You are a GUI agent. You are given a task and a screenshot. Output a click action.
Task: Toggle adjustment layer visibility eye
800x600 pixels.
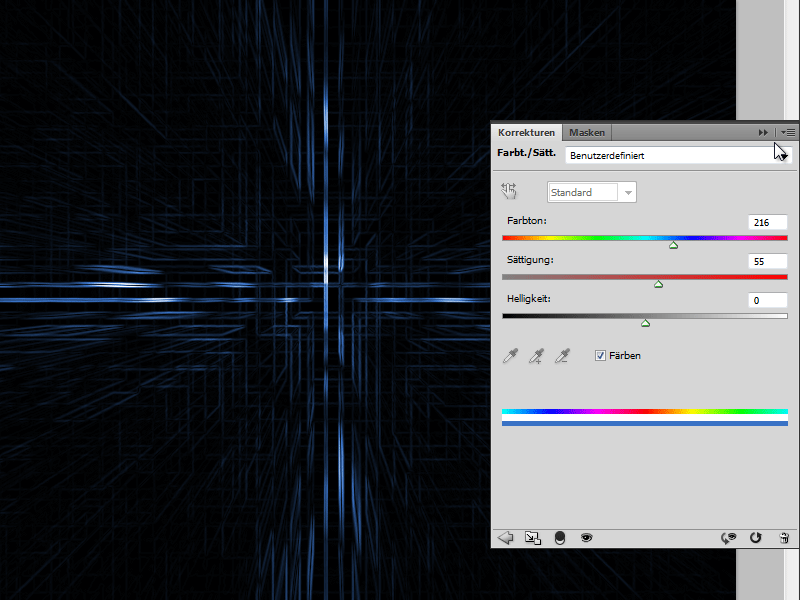(x=586, y=538)
